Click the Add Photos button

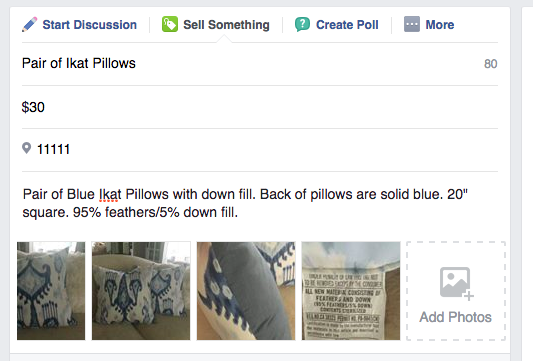click(x=456, y=291)
